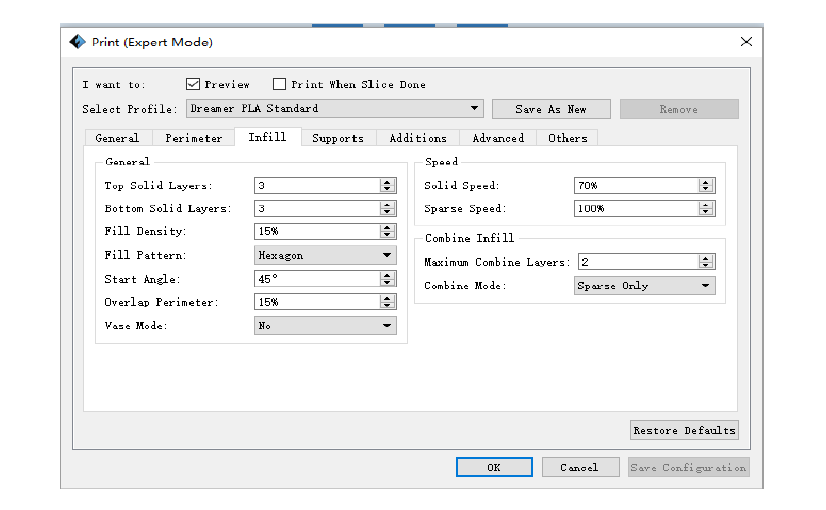The height and width of the screenshot is (510, 826).
Task: Switch to the Supports tab
Action: pos(338,138)
